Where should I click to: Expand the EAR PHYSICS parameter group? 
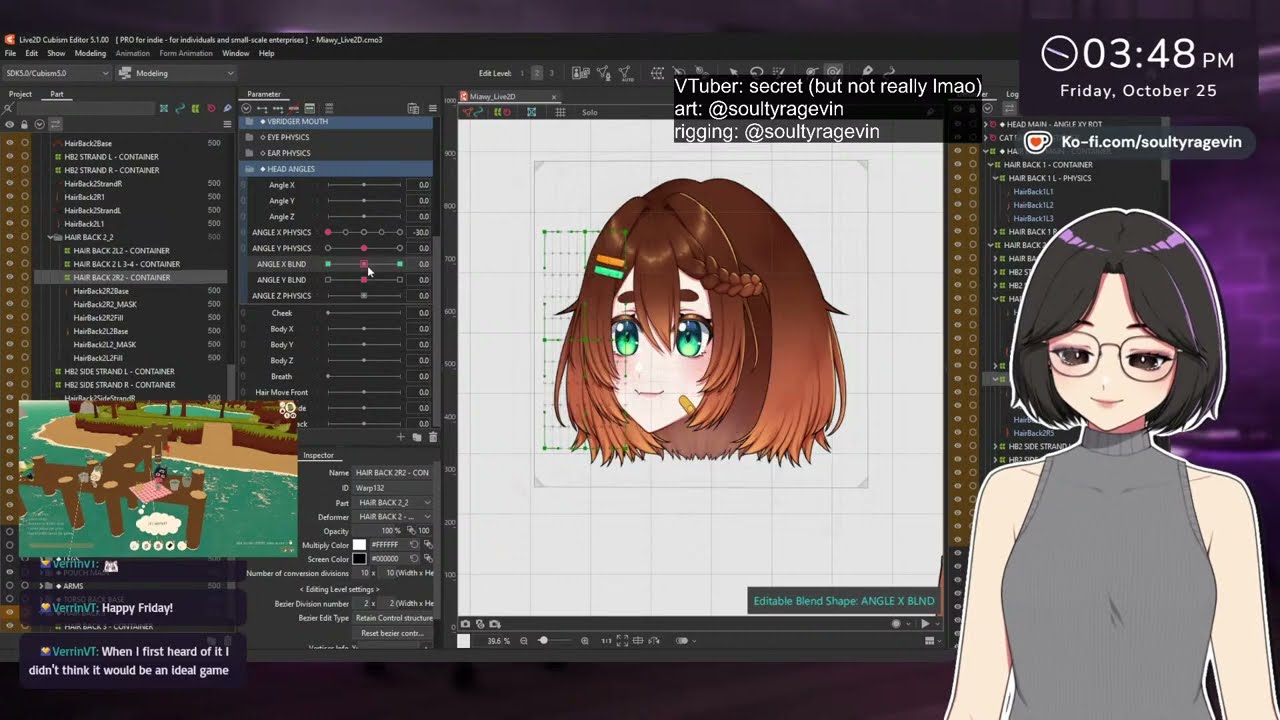[x=250, y=153]
